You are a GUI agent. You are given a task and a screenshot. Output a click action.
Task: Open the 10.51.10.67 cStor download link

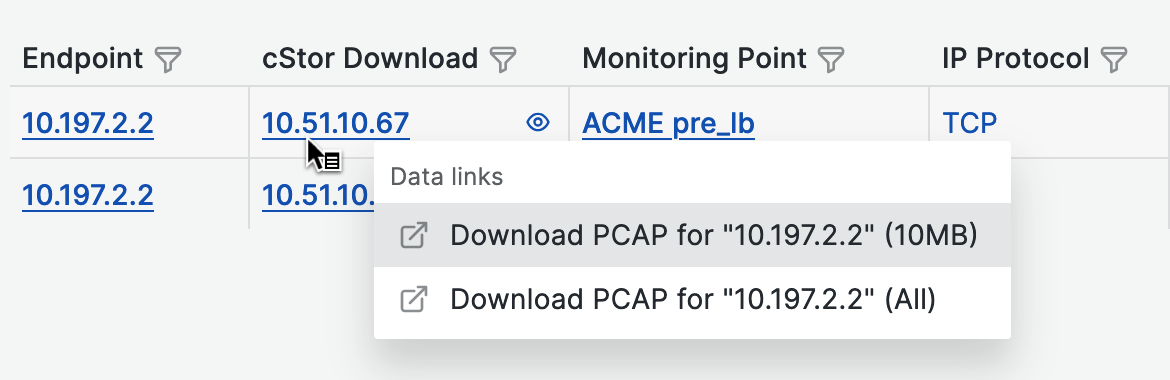[336, 123]
